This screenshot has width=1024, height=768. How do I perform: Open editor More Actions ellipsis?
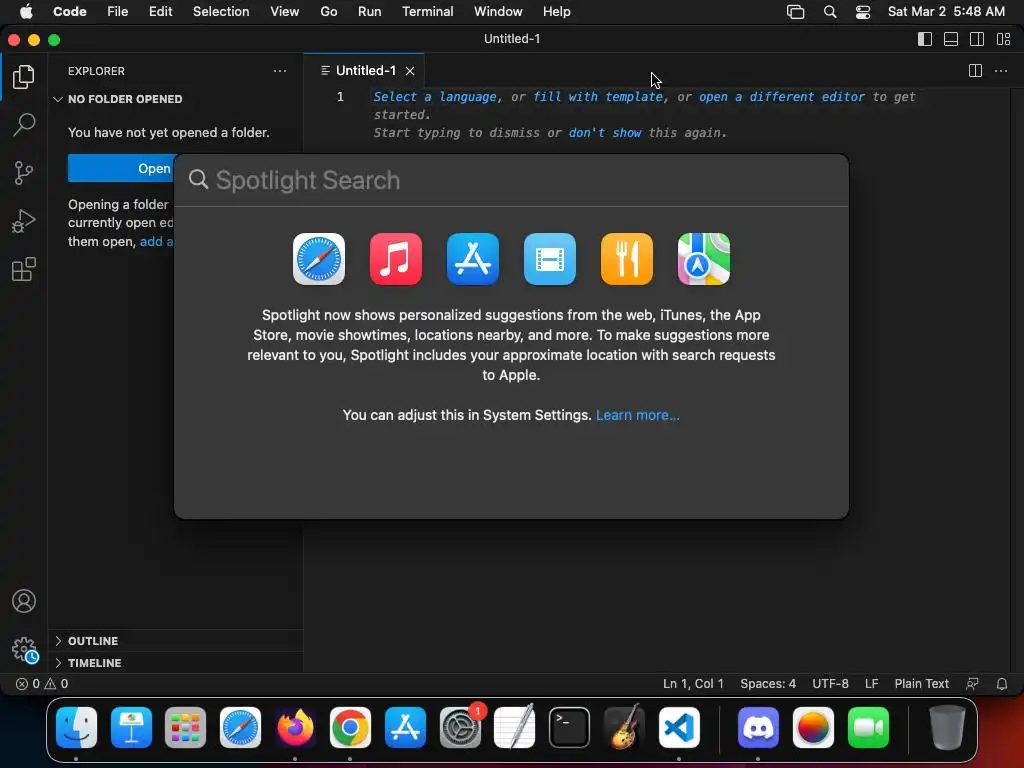(1000, 71)
